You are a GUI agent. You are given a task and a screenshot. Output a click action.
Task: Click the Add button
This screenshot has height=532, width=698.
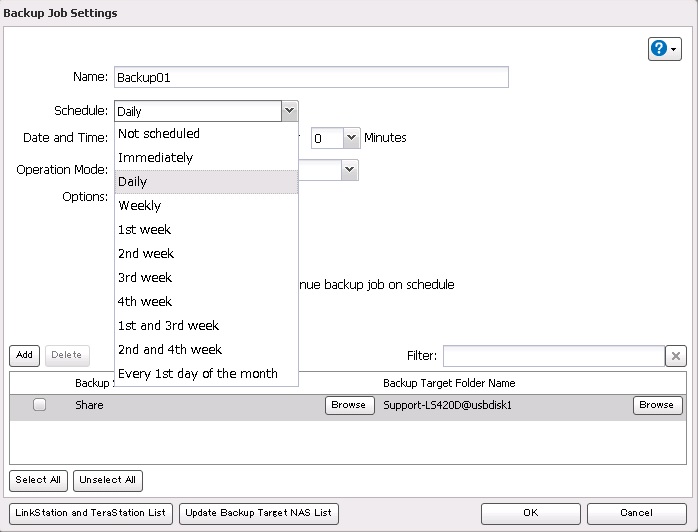pos(24,355)
